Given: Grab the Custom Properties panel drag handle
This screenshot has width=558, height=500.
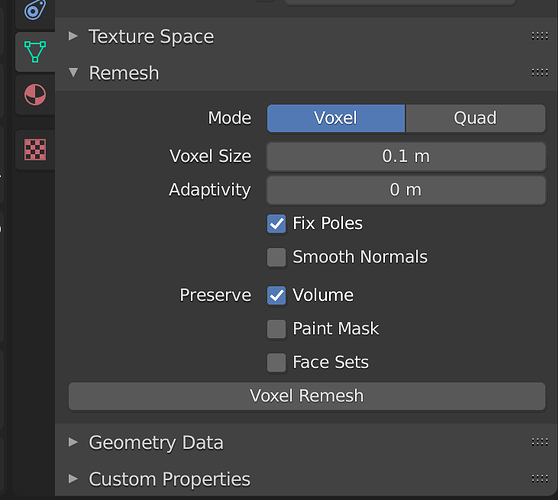Looking at the screenshot, I should click(539, 479).
